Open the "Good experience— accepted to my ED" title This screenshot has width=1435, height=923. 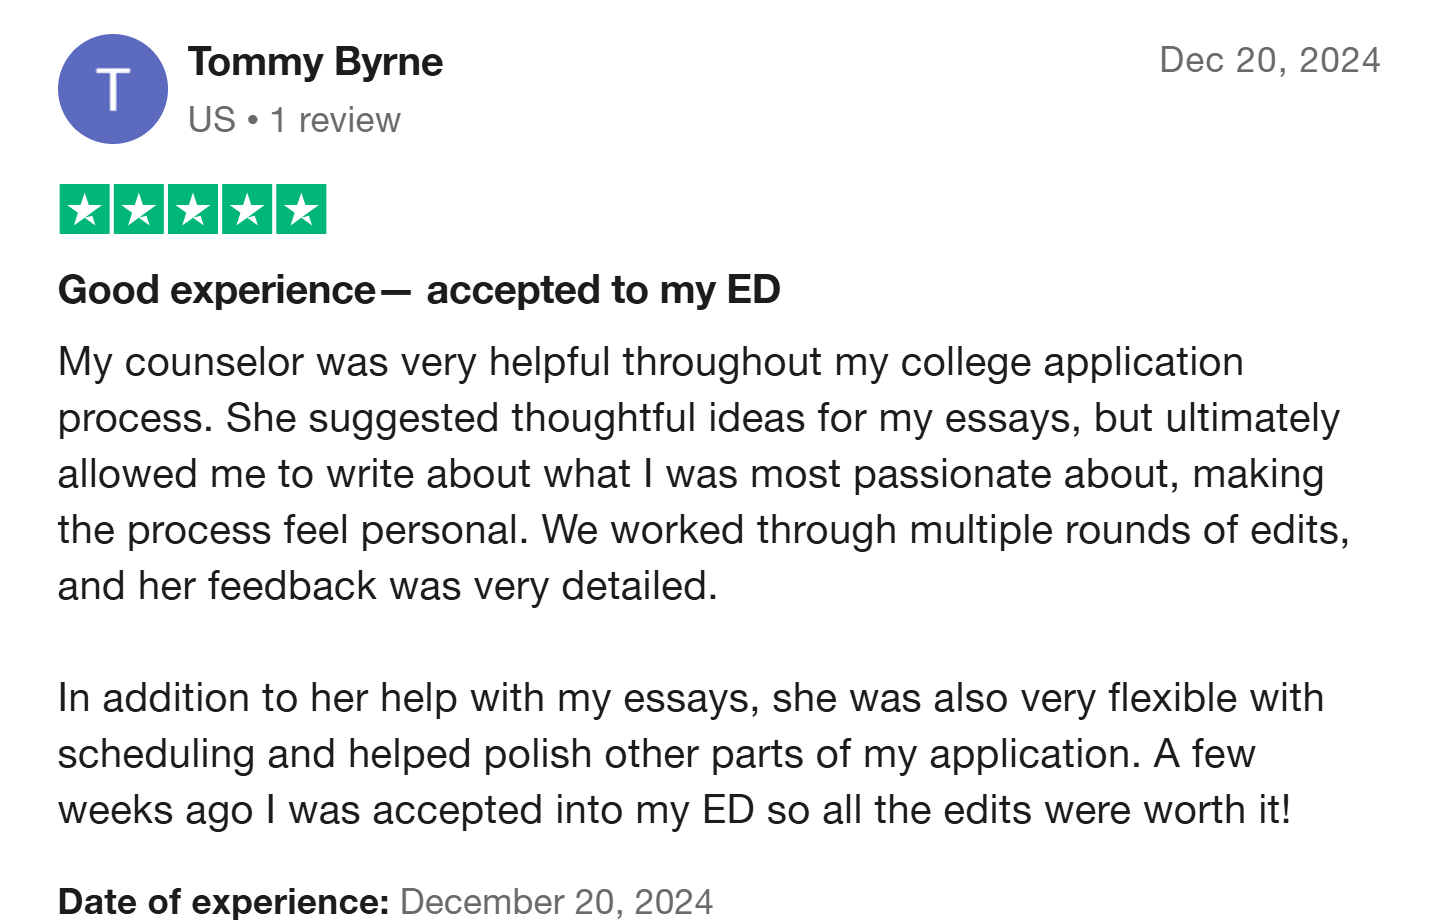(x=419, y=290)
